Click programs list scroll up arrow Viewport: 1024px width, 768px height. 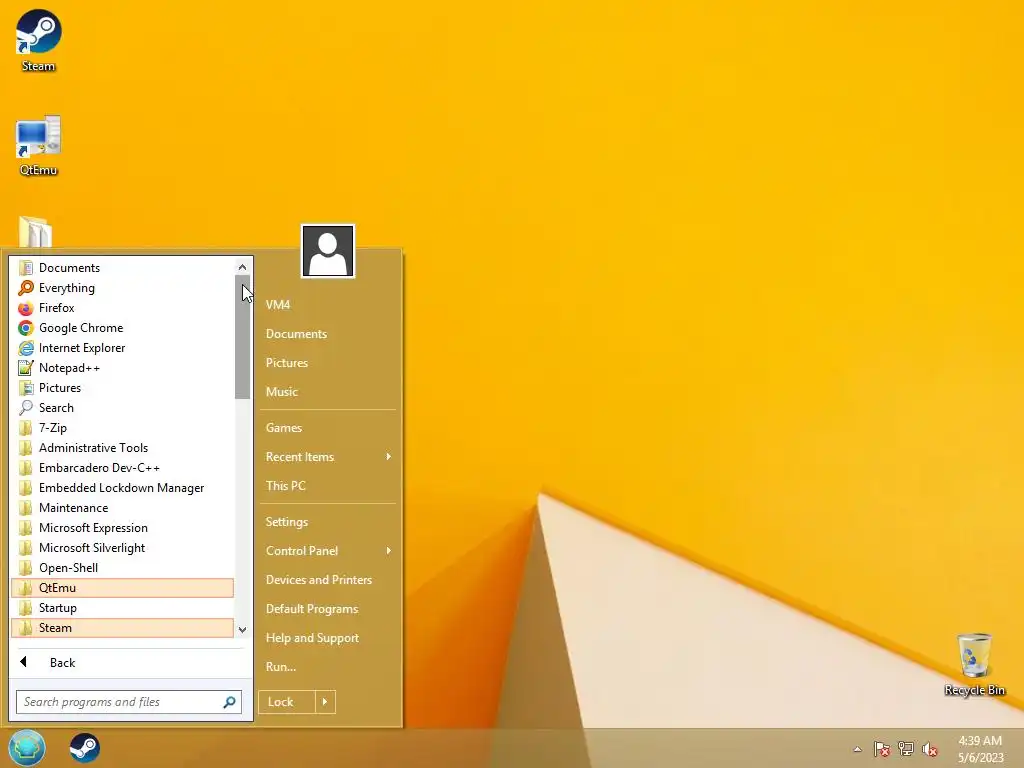[242, 267]
